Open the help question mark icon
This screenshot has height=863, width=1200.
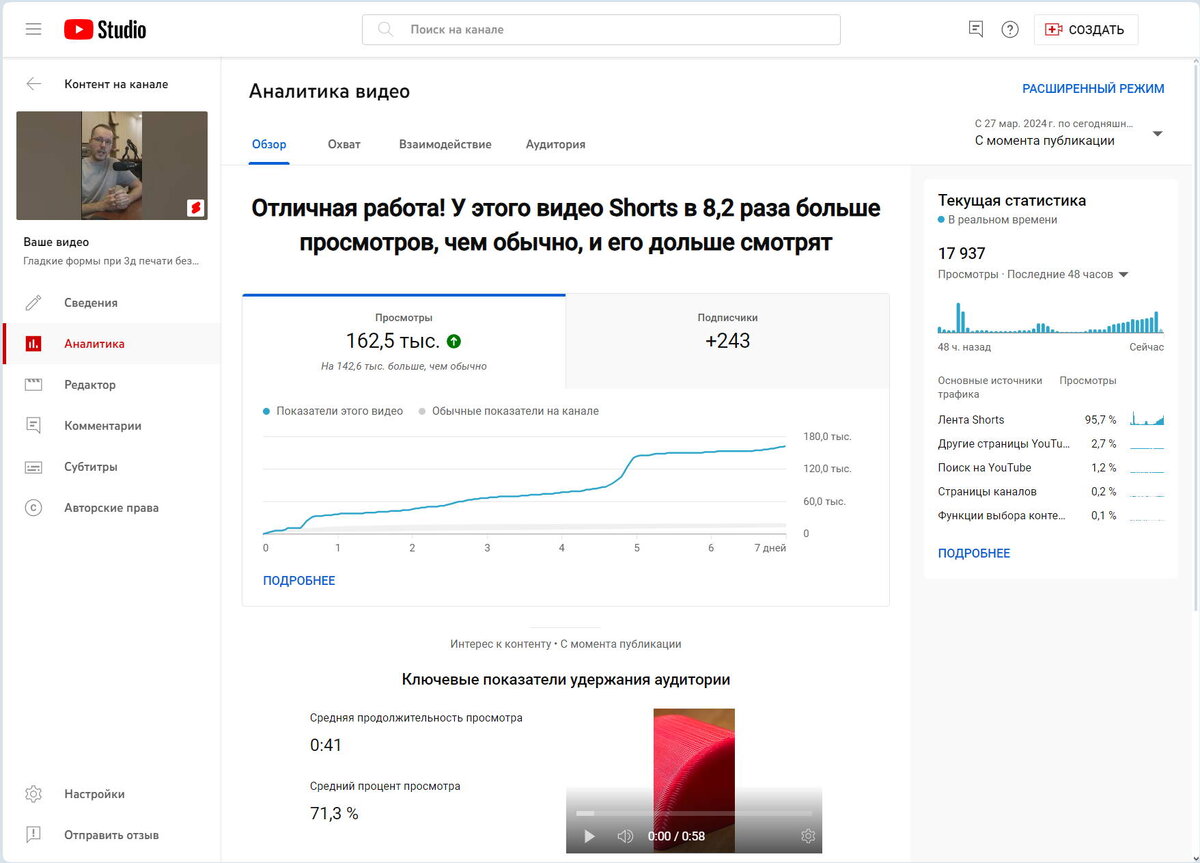pyautogui.click(x=1010, y=29)
